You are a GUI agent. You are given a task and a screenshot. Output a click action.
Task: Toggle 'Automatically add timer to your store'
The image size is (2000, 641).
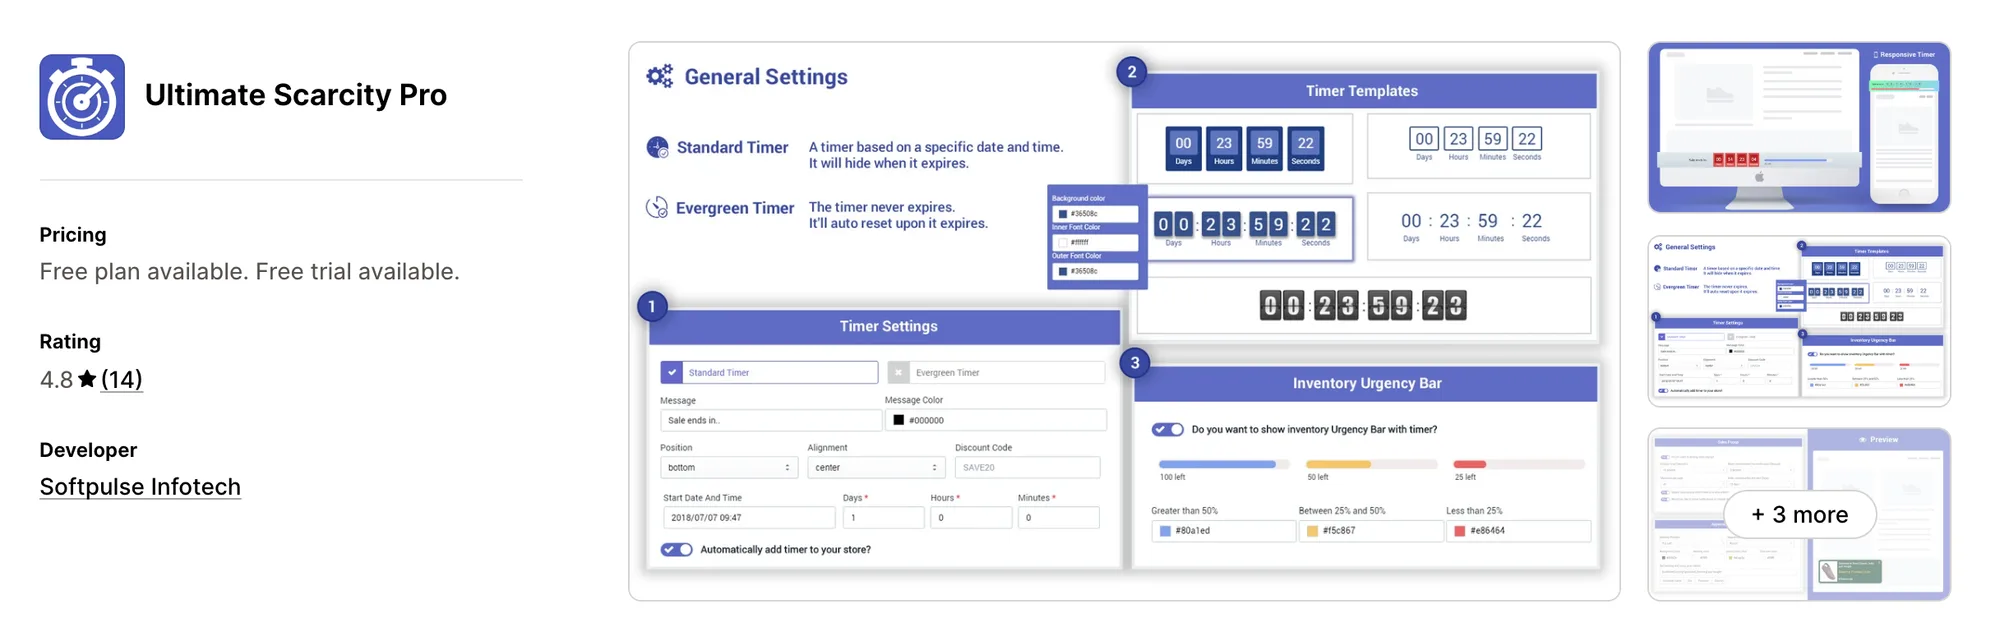click(x=677, y=549)
